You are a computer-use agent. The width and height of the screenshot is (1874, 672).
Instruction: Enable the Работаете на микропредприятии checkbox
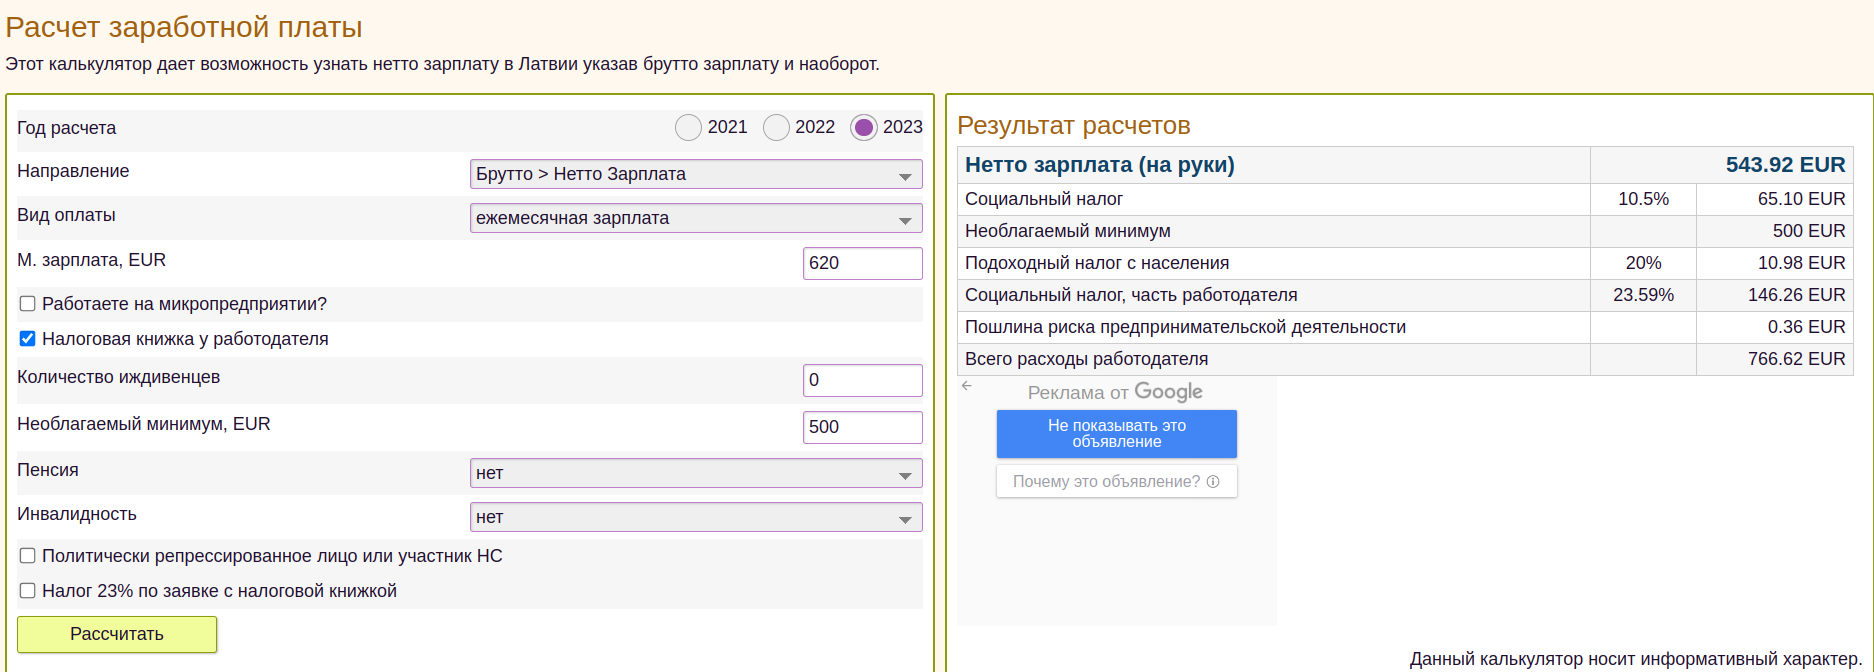point(28,304)
